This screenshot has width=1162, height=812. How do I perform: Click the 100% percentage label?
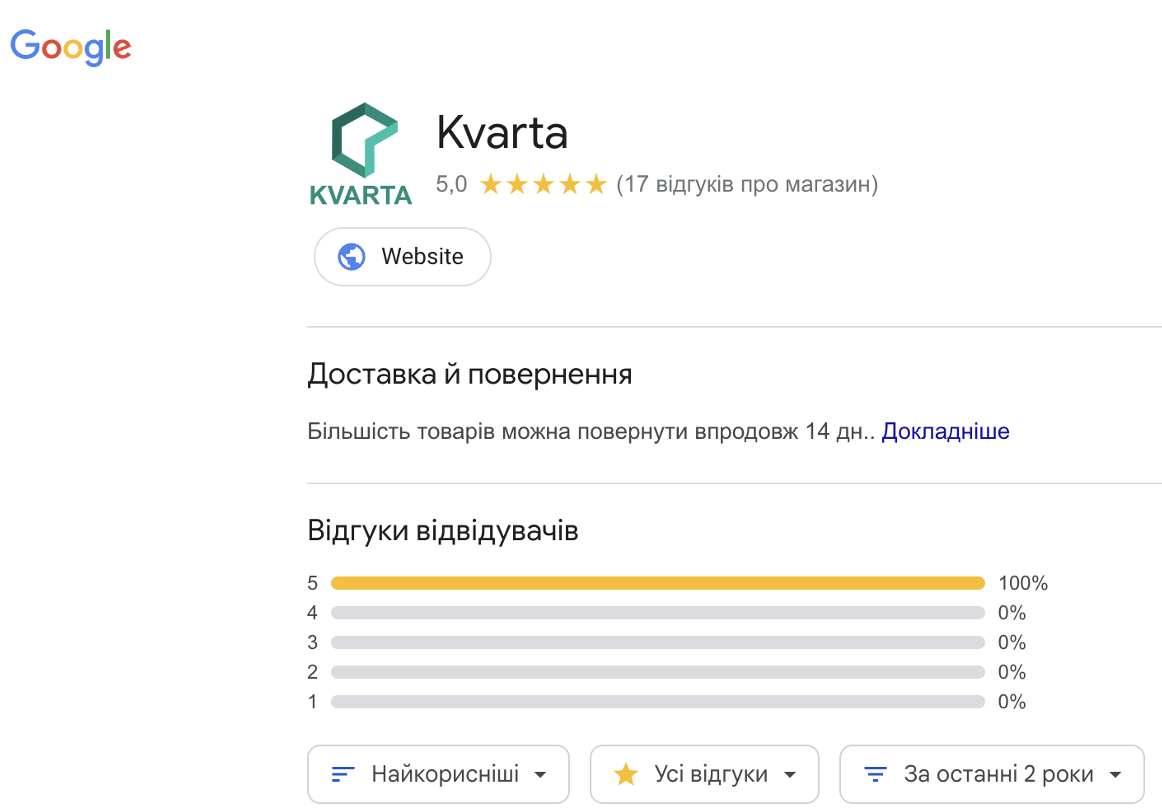1023,583
